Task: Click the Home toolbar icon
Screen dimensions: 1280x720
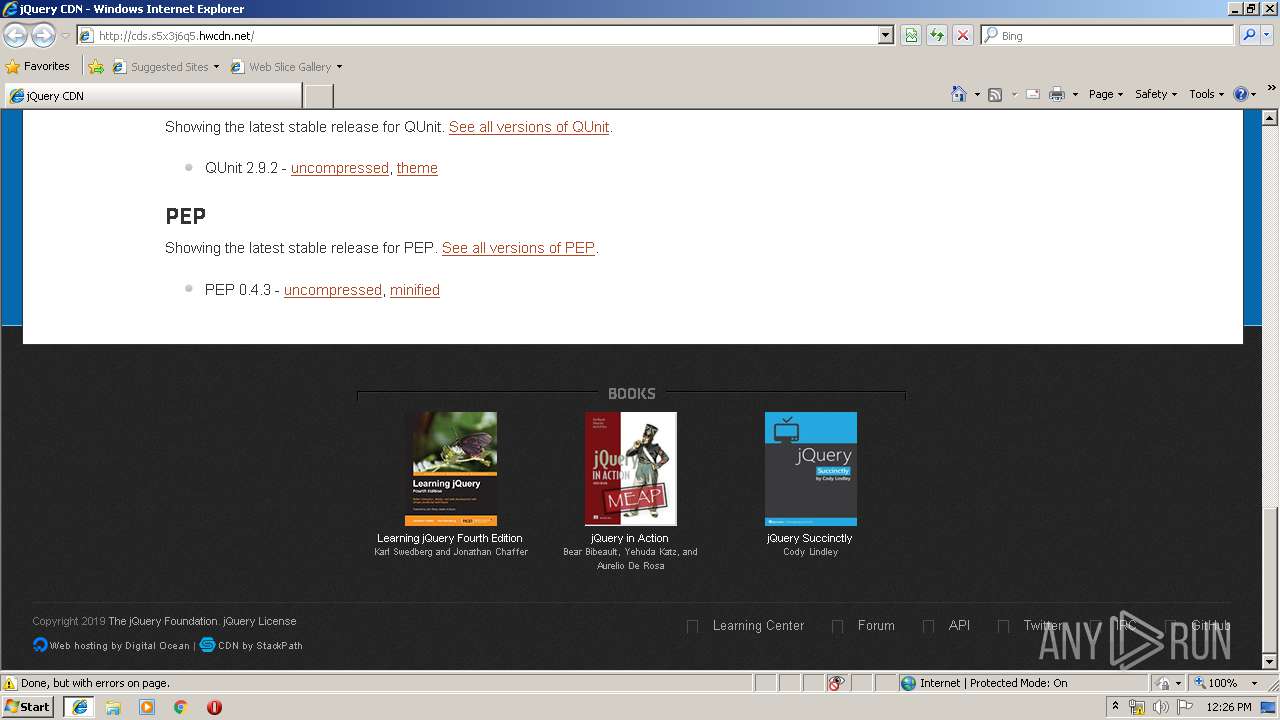Action: tap(959, 94)
